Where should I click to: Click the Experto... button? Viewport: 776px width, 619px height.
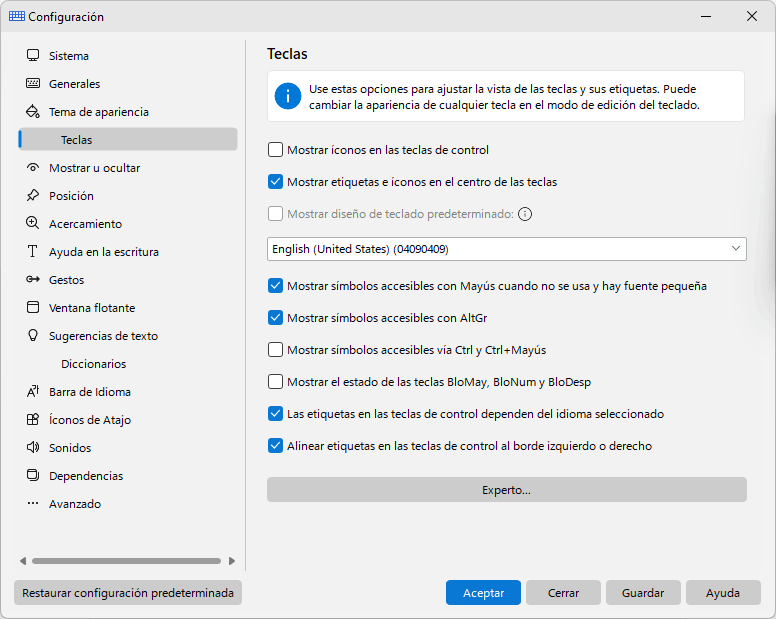pos(507,490)
